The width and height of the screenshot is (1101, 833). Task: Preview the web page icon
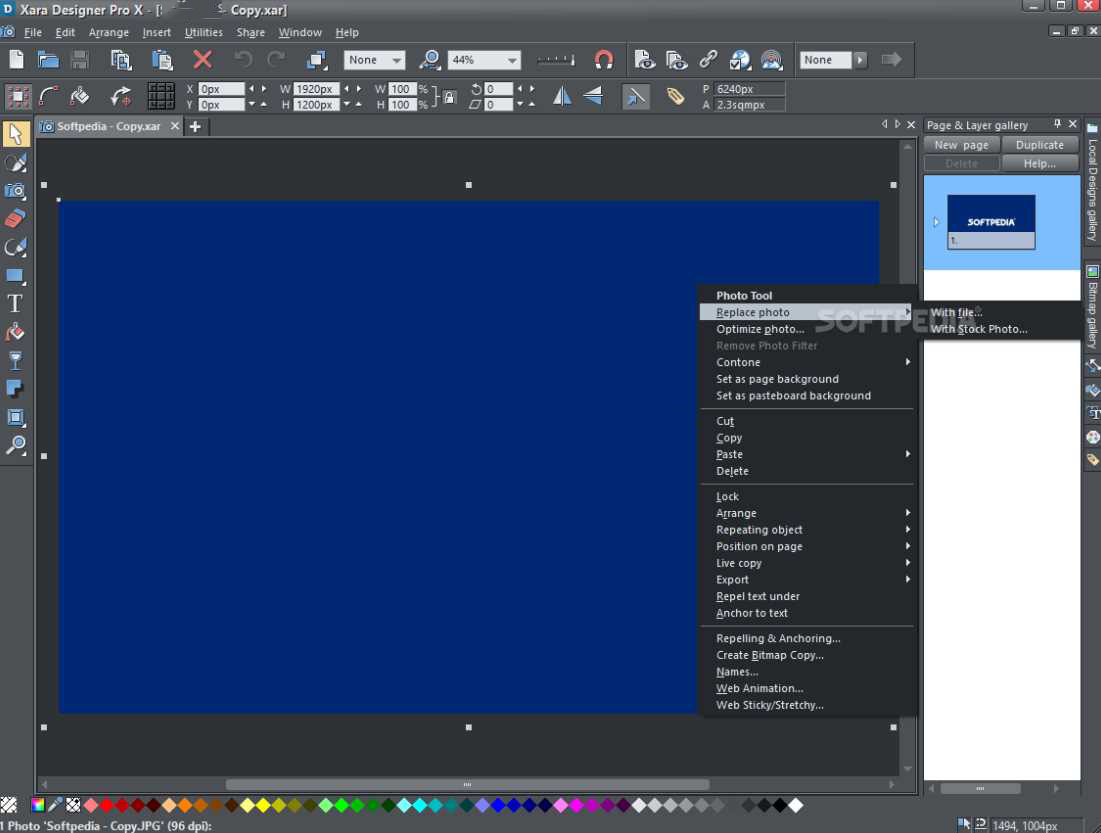[645, 60]
